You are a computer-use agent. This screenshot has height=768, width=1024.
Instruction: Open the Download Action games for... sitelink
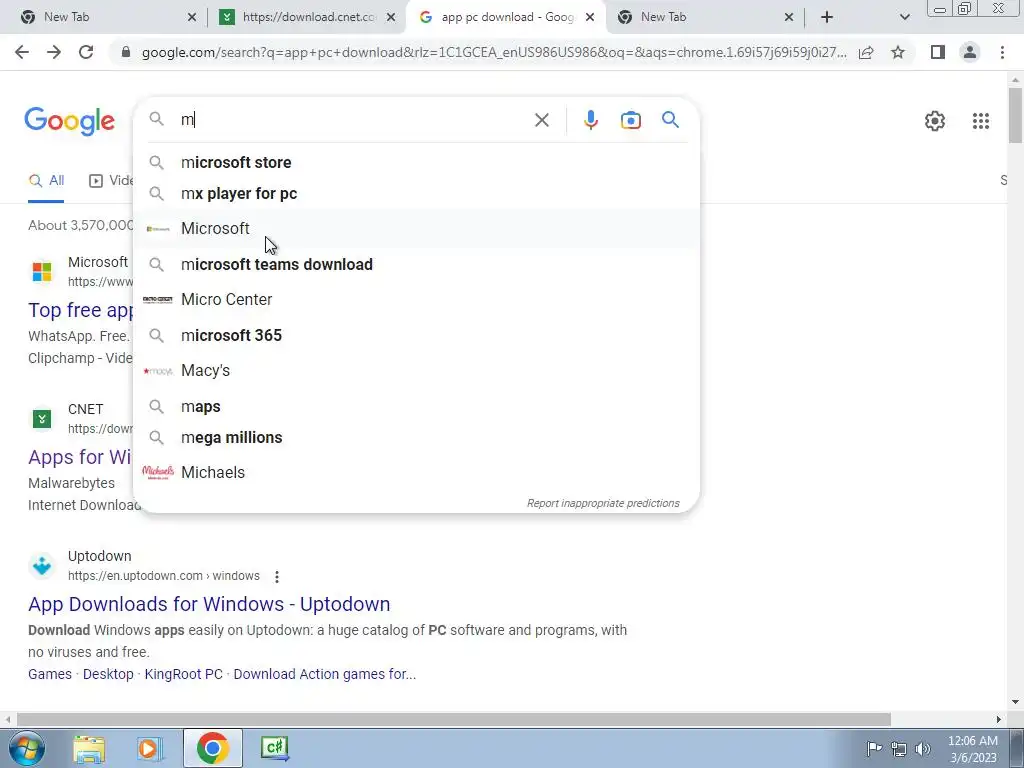coord(325,675)
